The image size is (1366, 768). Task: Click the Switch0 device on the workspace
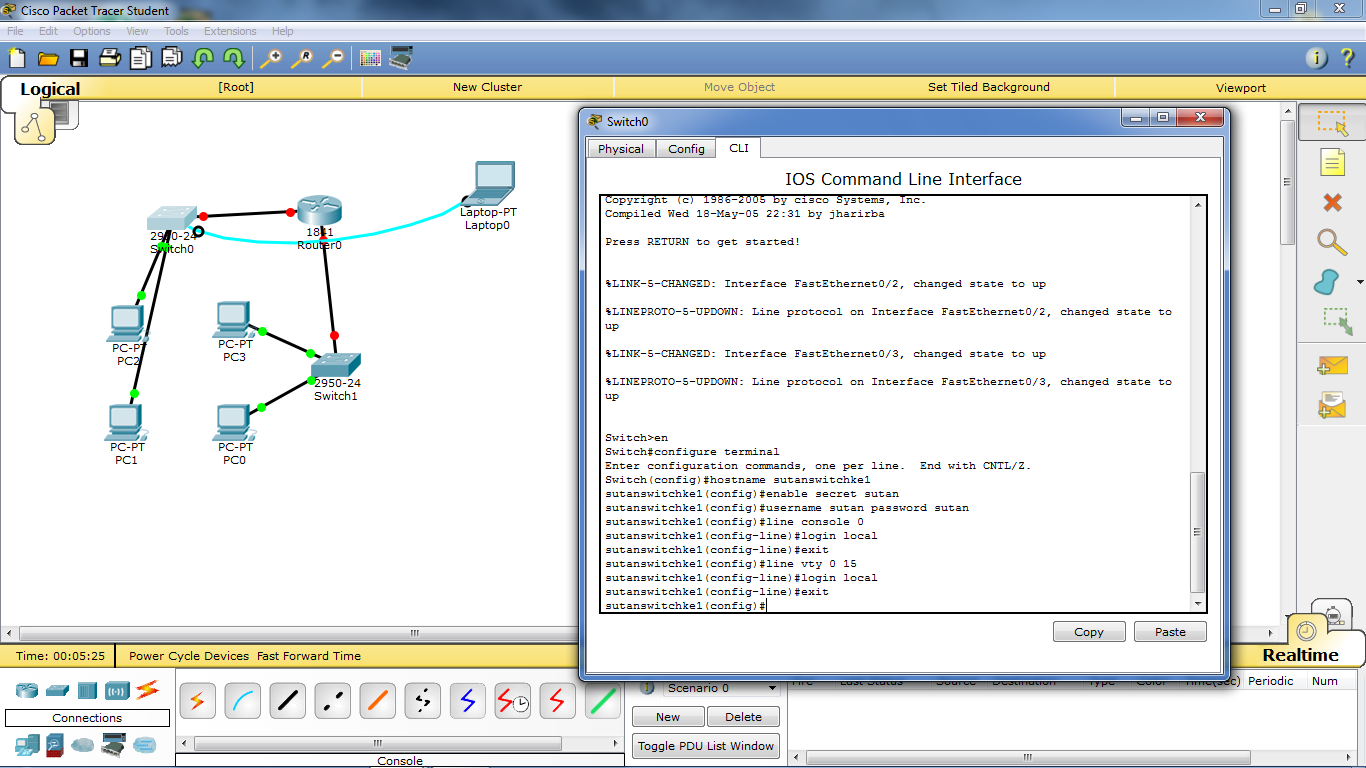tap(172, 220)
